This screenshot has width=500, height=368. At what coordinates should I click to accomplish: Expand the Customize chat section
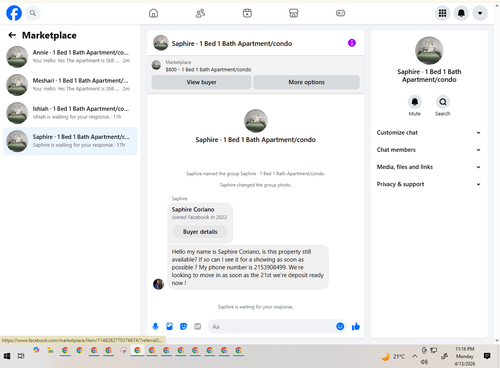click(x=429, y=133)
